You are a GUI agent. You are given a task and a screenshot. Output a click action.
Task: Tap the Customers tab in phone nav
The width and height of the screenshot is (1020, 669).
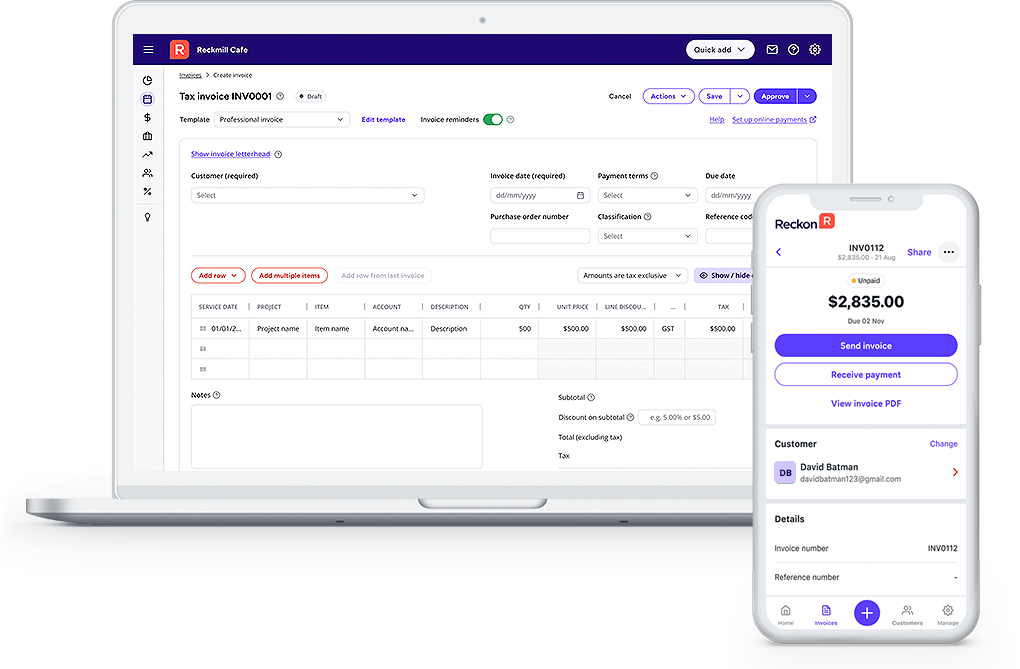click(907, 614)
